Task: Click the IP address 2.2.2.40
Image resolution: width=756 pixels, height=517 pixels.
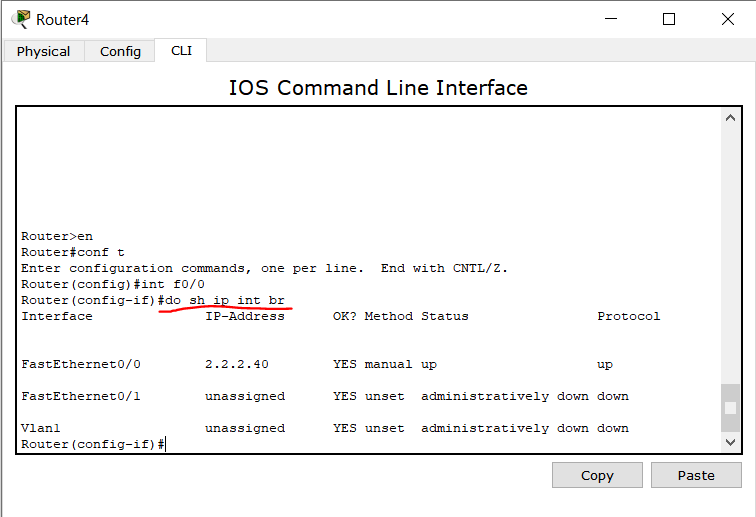Action: click(237, 364)
